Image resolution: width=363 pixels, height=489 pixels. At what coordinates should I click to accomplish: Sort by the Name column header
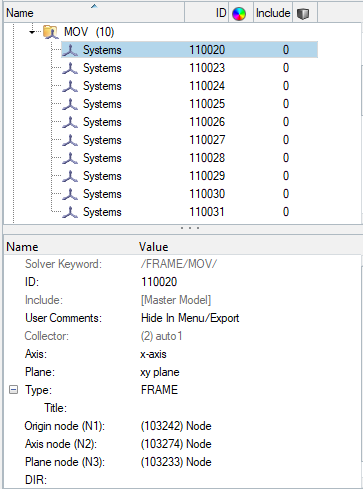click(x=94, y=13)
